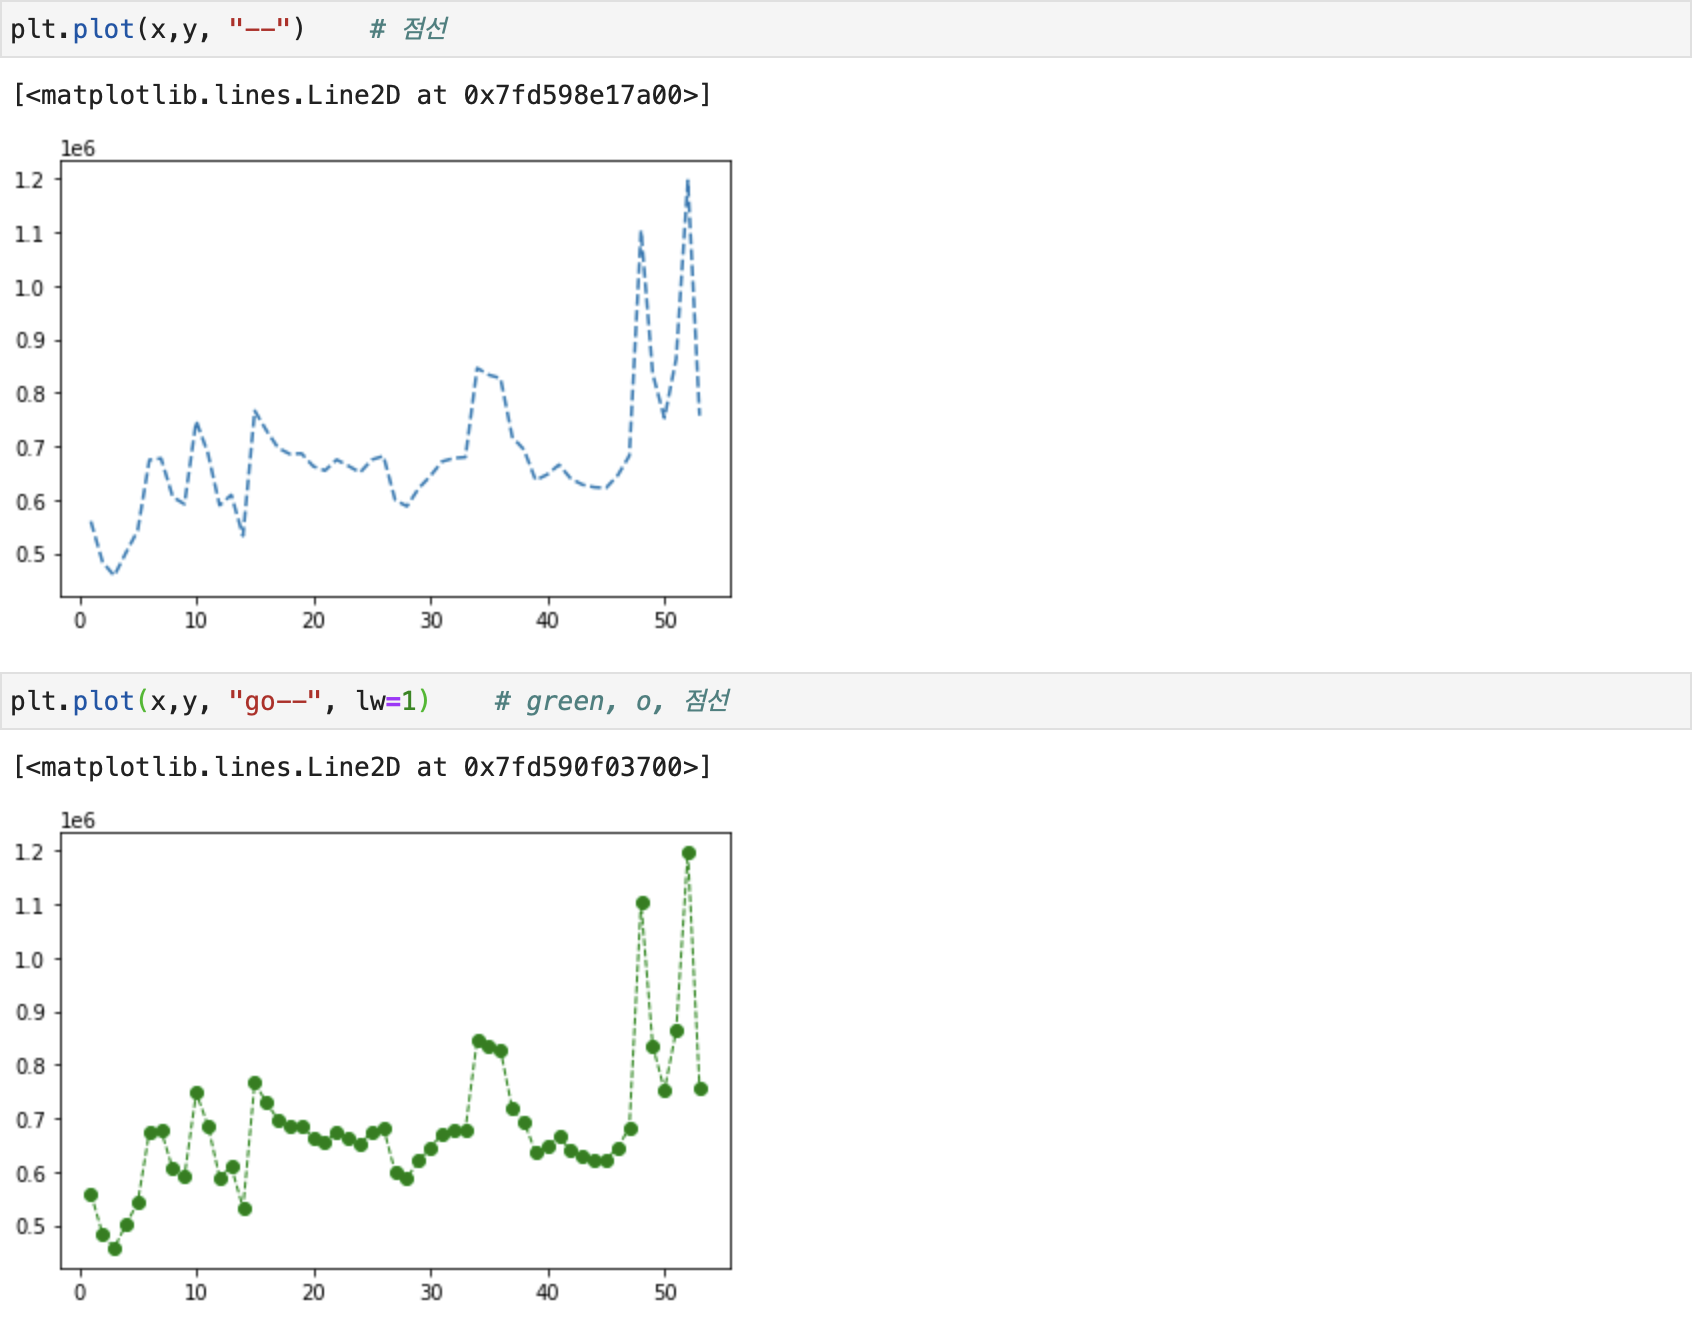Click x-axis label 50 on green chart
The image size is (1694, 1320).
click(665, 1292)
